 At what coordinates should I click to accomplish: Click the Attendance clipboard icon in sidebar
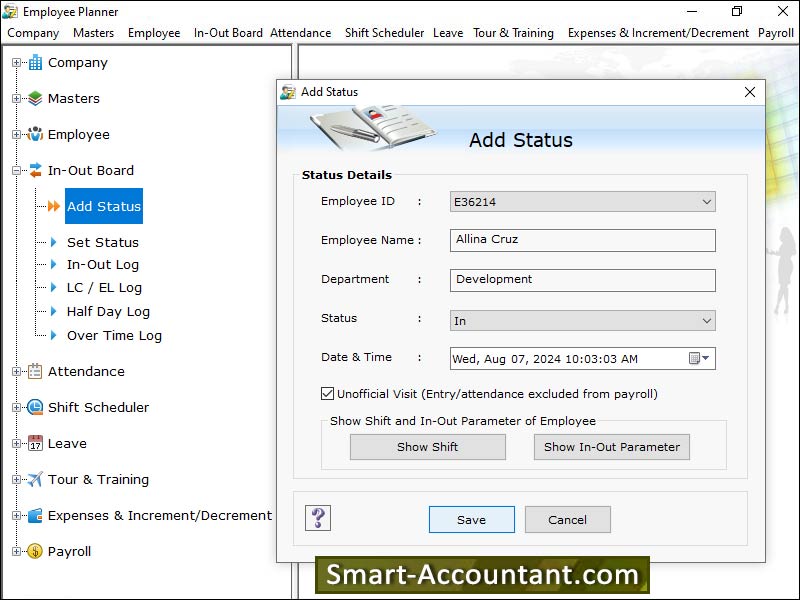point(35,372)
